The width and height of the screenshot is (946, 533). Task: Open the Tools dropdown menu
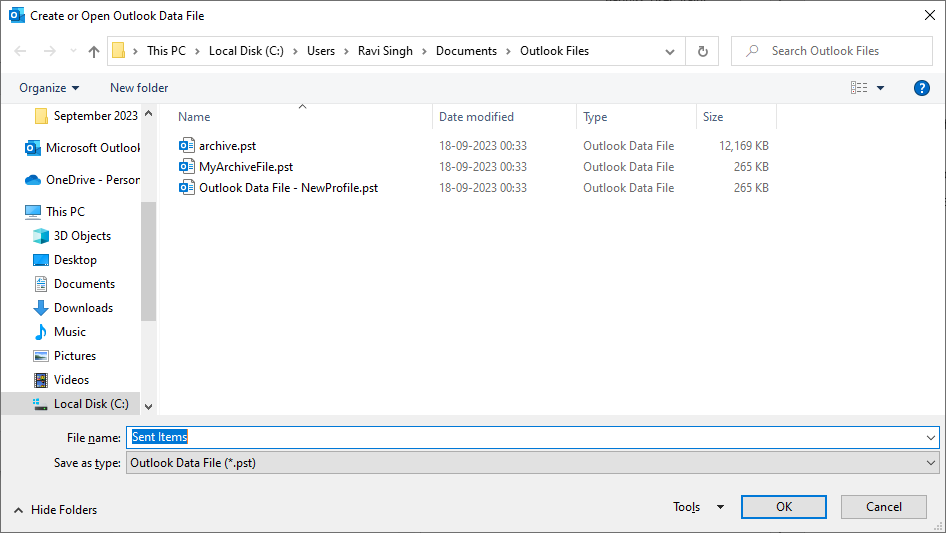698,507
